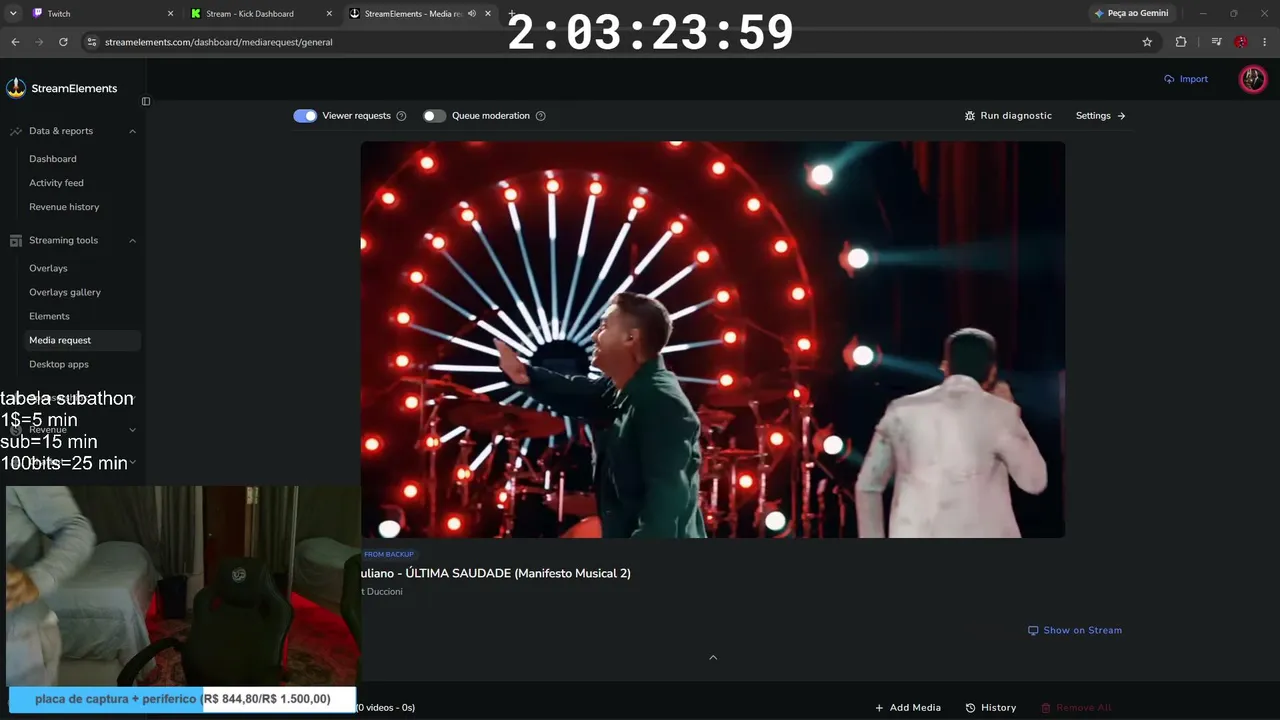Collapse the Data & reports section
This screenshot has width=1280, height=720.
(x=132, y=131)
